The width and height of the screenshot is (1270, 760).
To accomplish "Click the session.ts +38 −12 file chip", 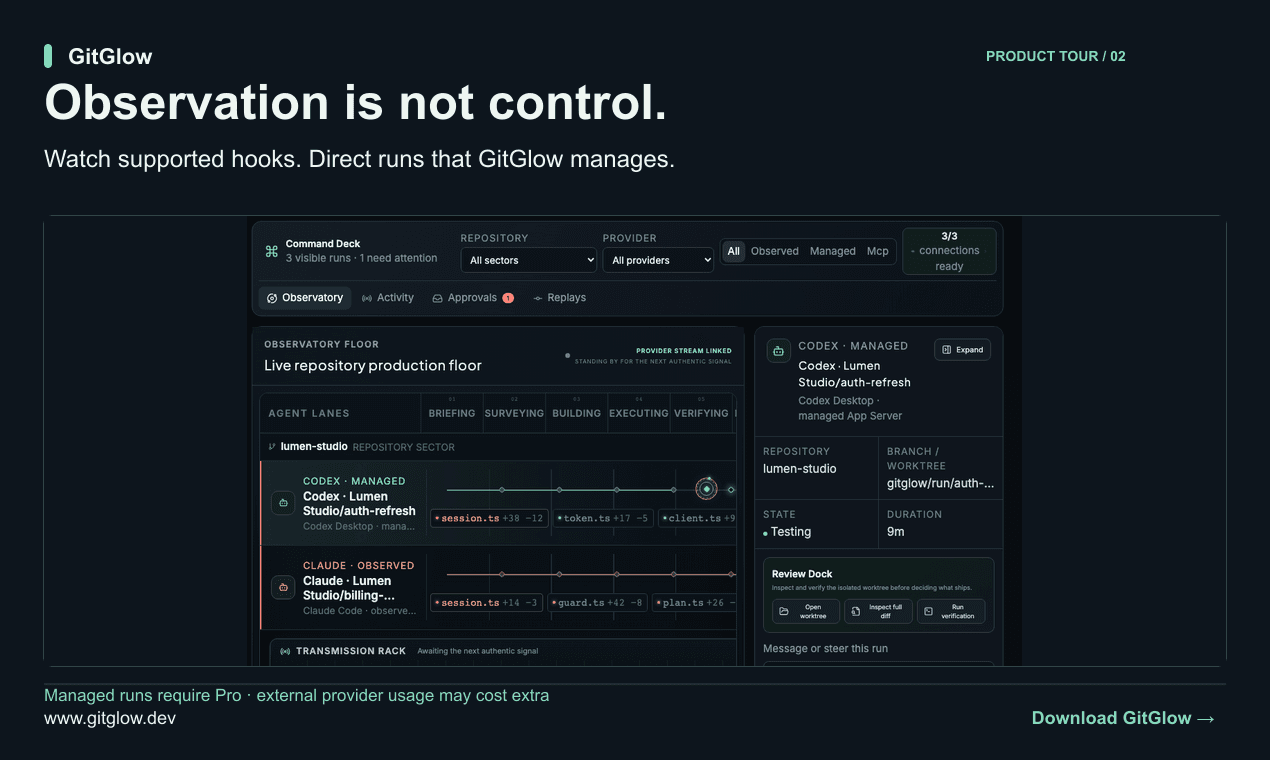I will [x=489, y=518].
